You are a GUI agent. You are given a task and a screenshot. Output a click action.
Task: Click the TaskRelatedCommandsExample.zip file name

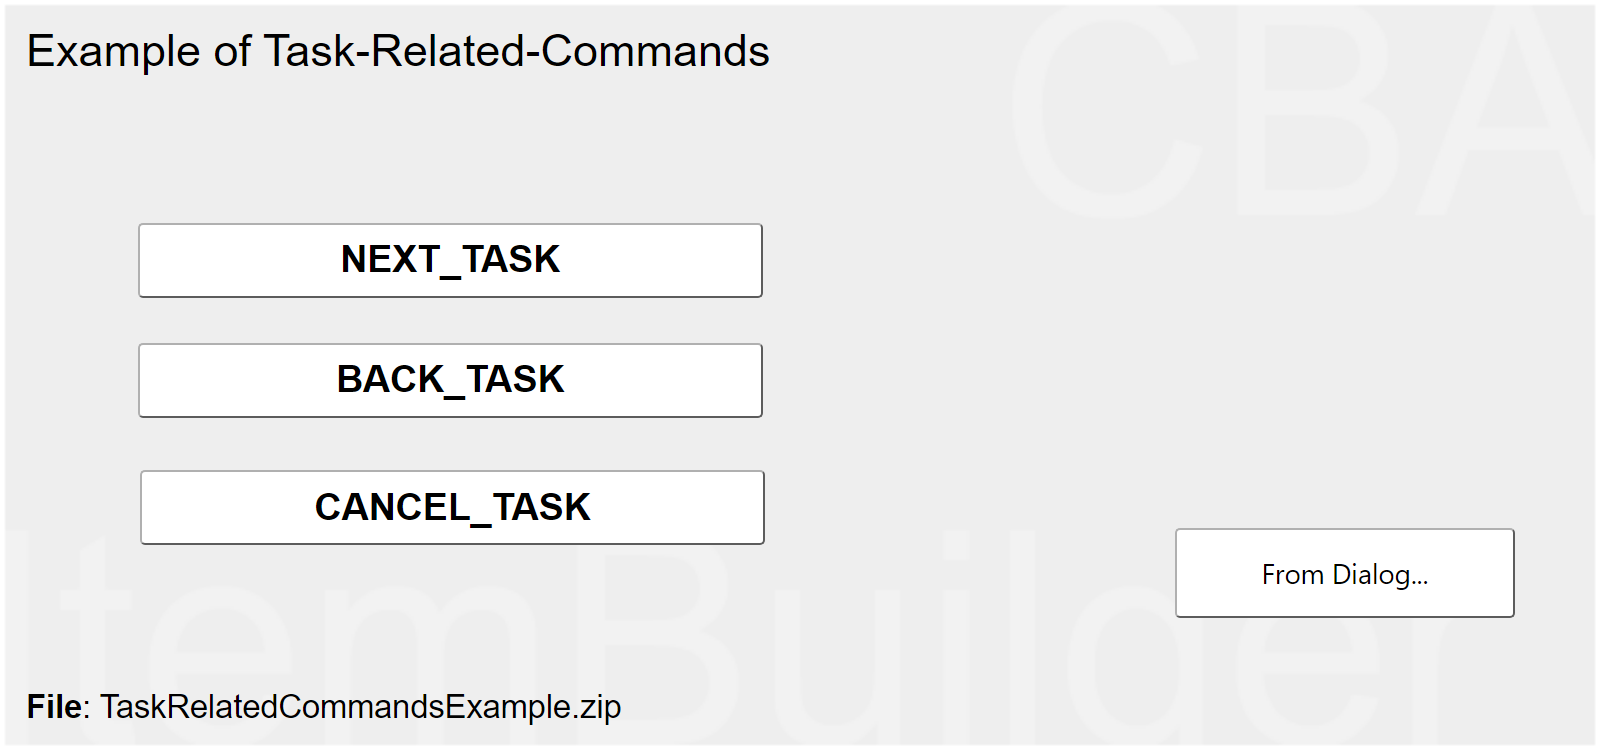coord(360,707)
